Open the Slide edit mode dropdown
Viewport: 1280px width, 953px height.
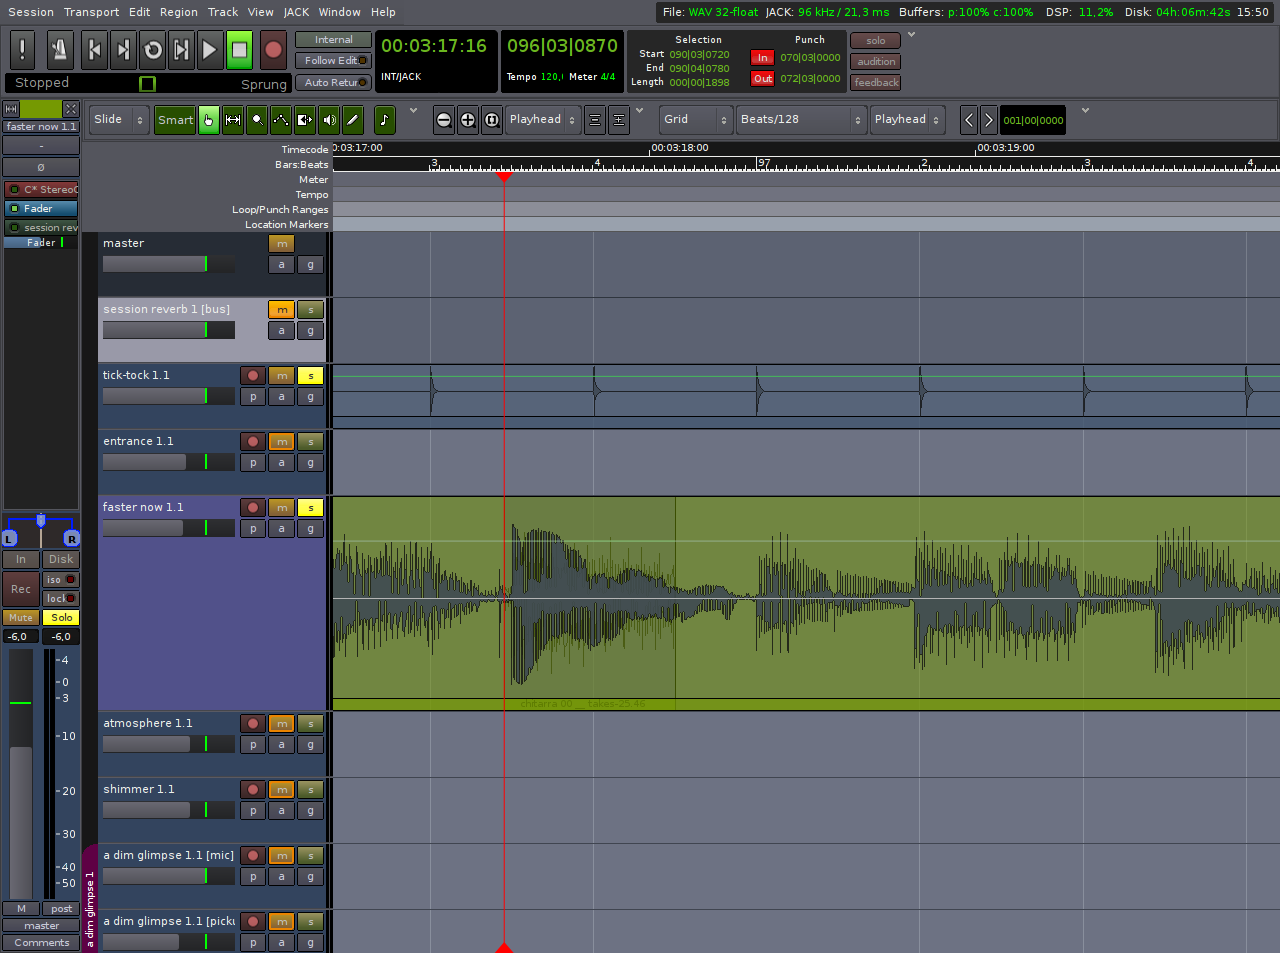click(119, 120)
